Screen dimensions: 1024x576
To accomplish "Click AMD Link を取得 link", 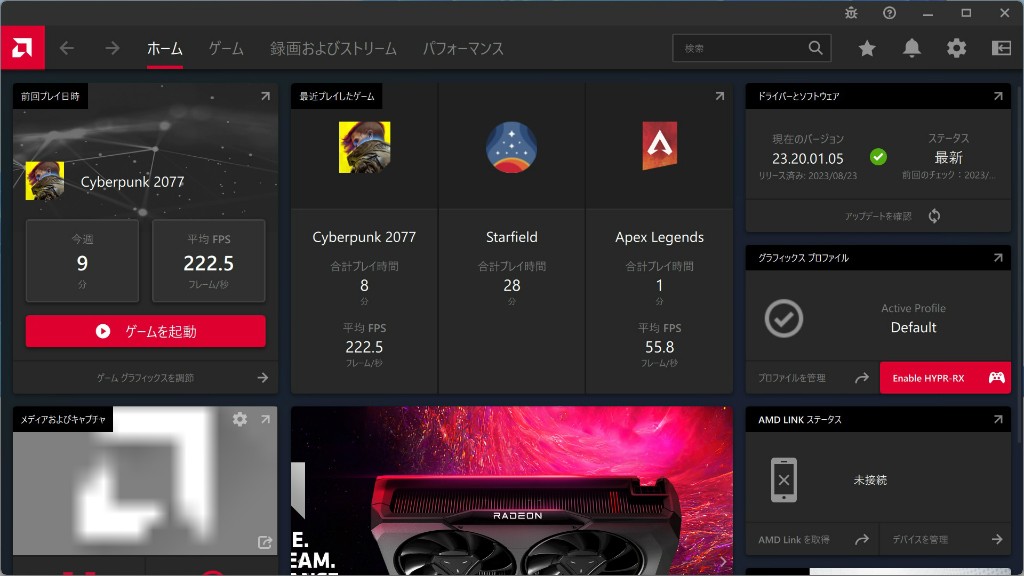I will click(793, 539).
